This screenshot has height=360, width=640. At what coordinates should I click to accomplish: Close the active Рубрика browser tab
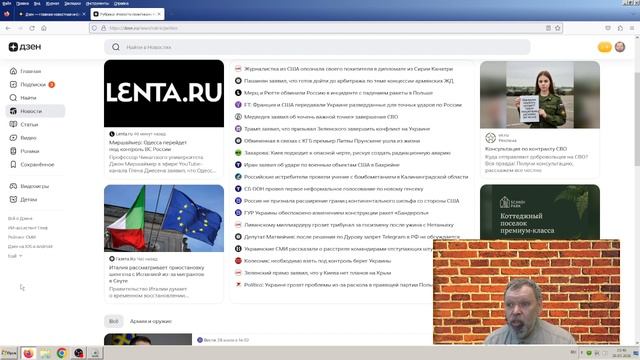pyautogui.click(x=159, y=14)
